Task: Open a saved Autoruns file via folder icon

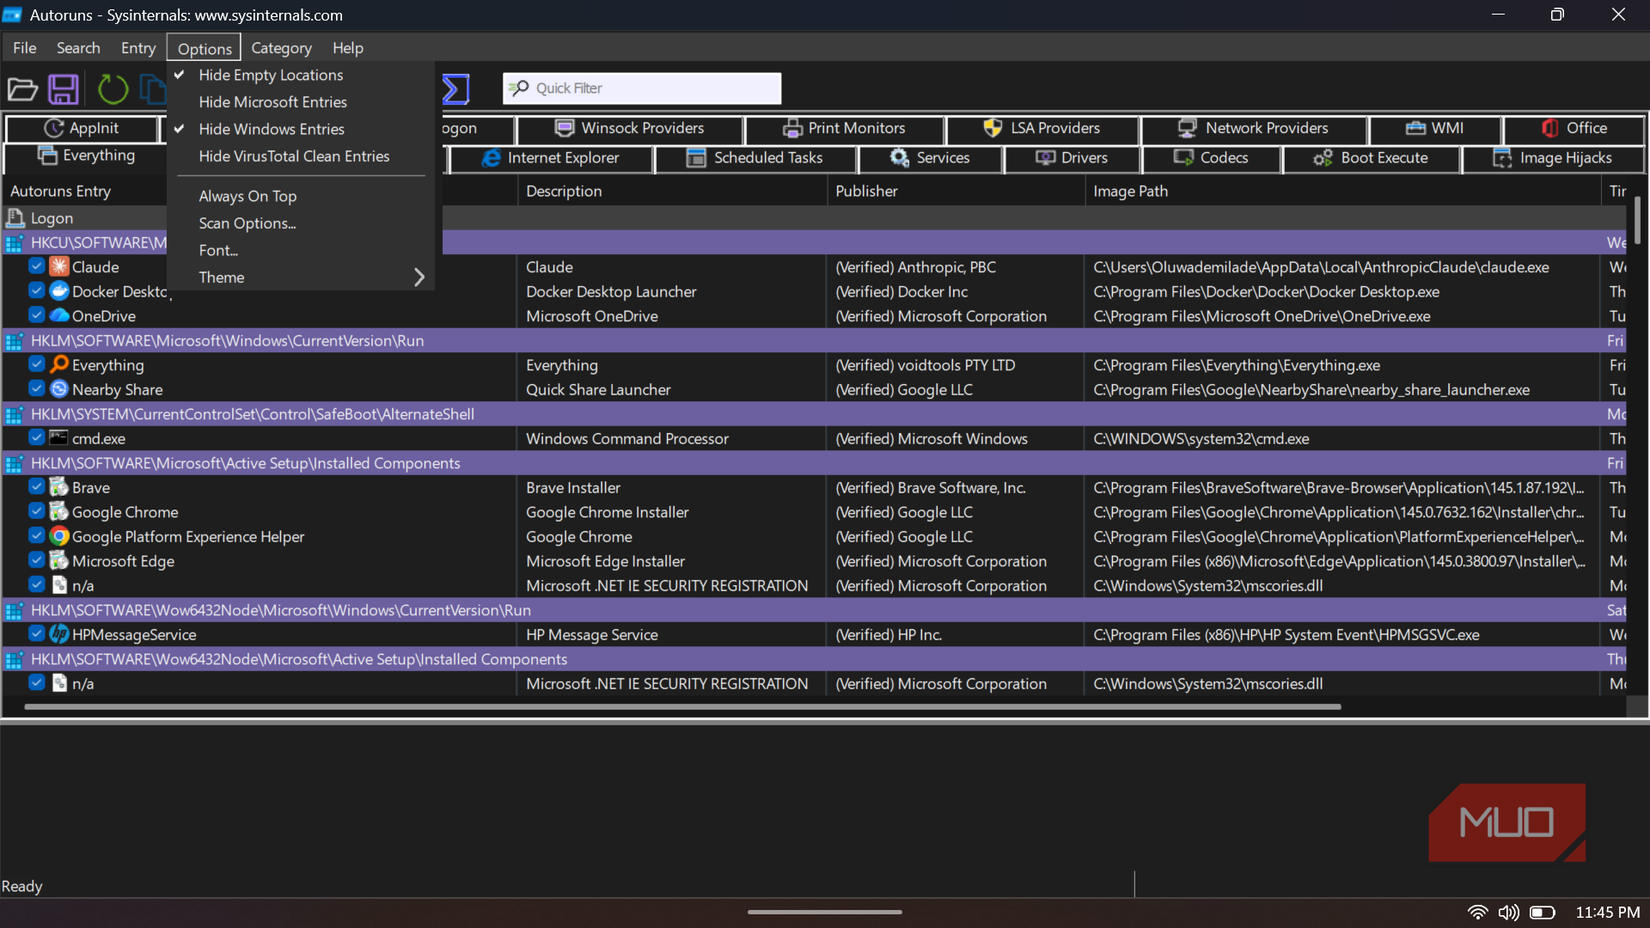Action: [22, 89]
